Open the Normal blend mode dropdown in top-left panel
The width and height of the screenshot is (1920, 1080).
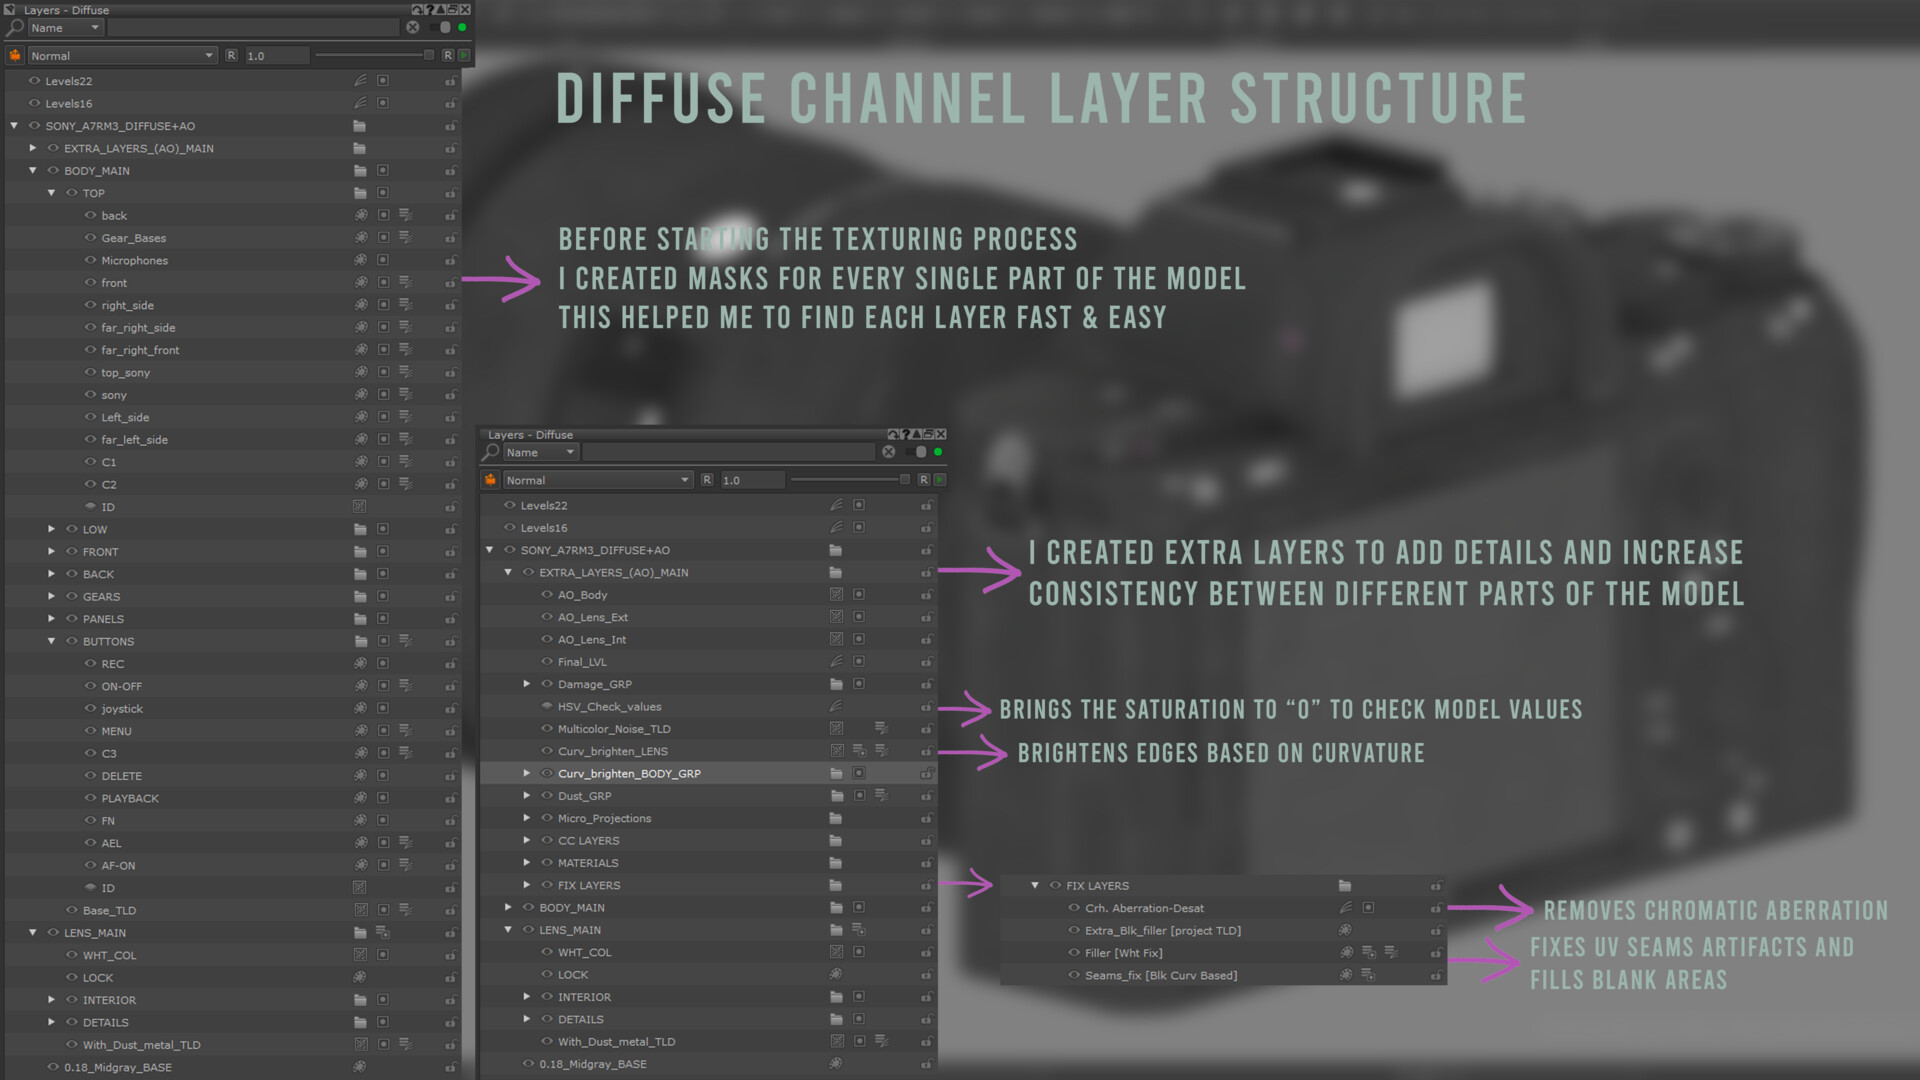(121, 56)
